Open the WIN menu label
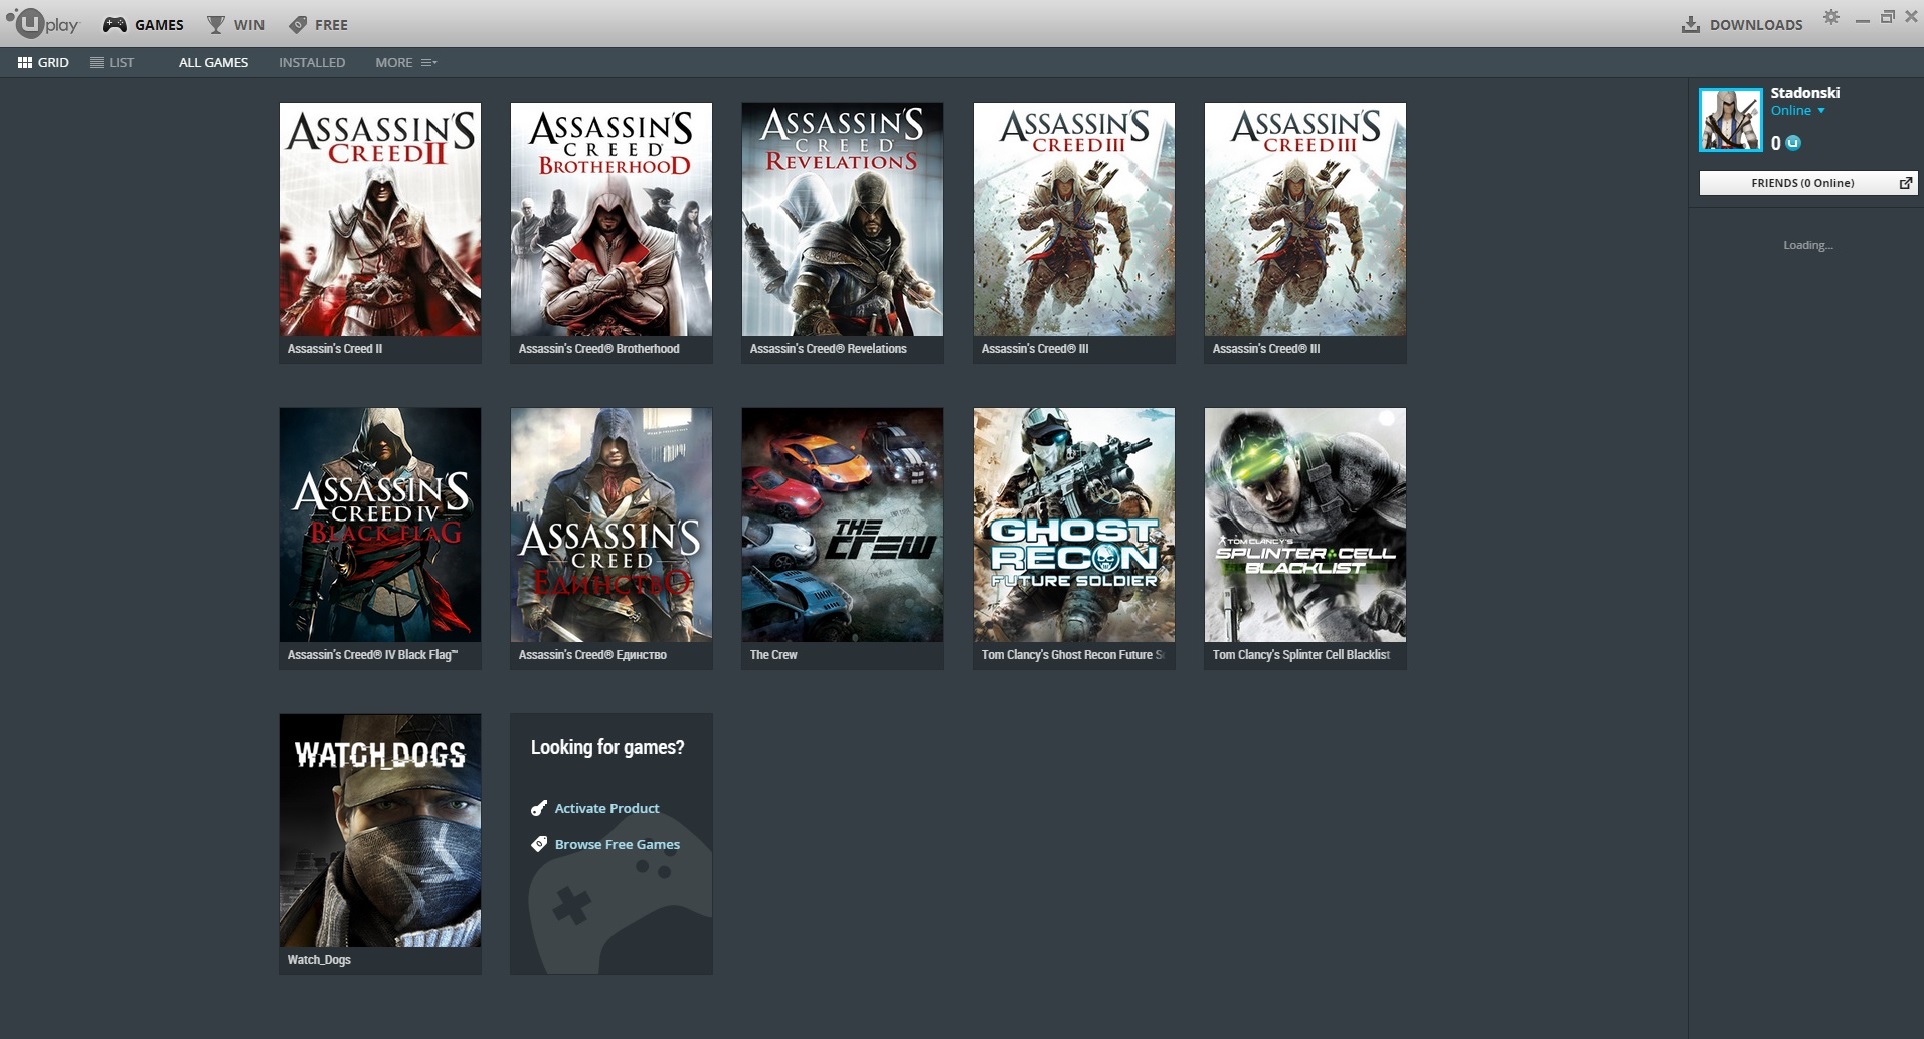The height and width of the screenshot is (1039, 1924). point(249,25)
